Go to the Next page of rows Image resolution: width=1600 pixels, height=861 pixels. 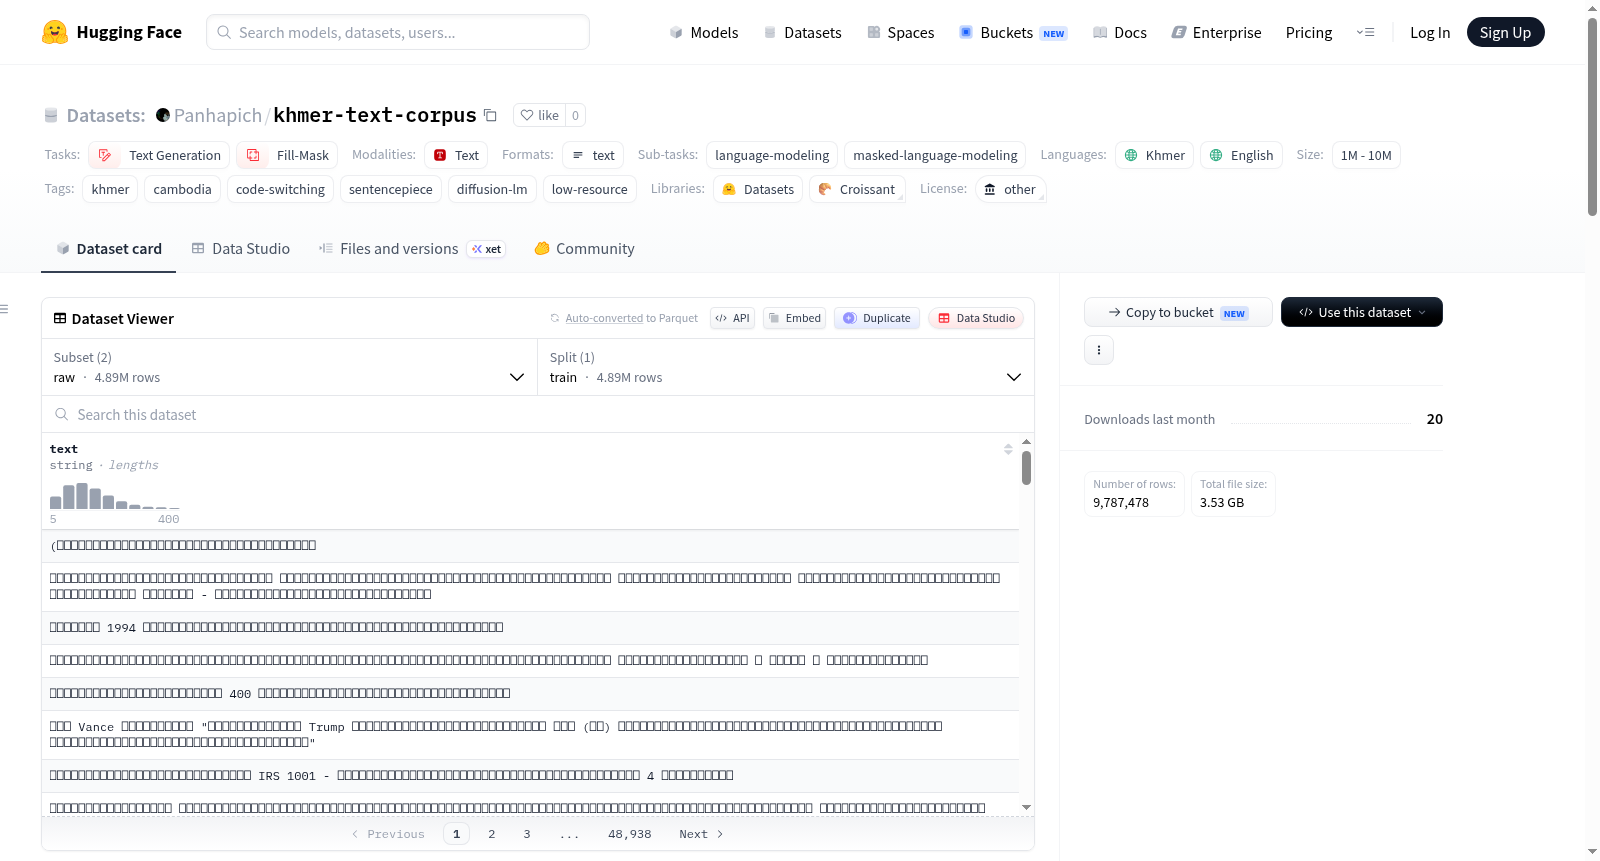pyautogui.click(x=701, y=834)
